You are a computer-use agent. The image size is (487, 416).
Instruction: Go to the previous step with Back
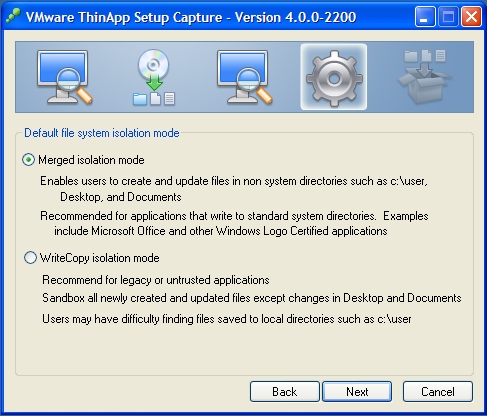click(x=285, y=392)
